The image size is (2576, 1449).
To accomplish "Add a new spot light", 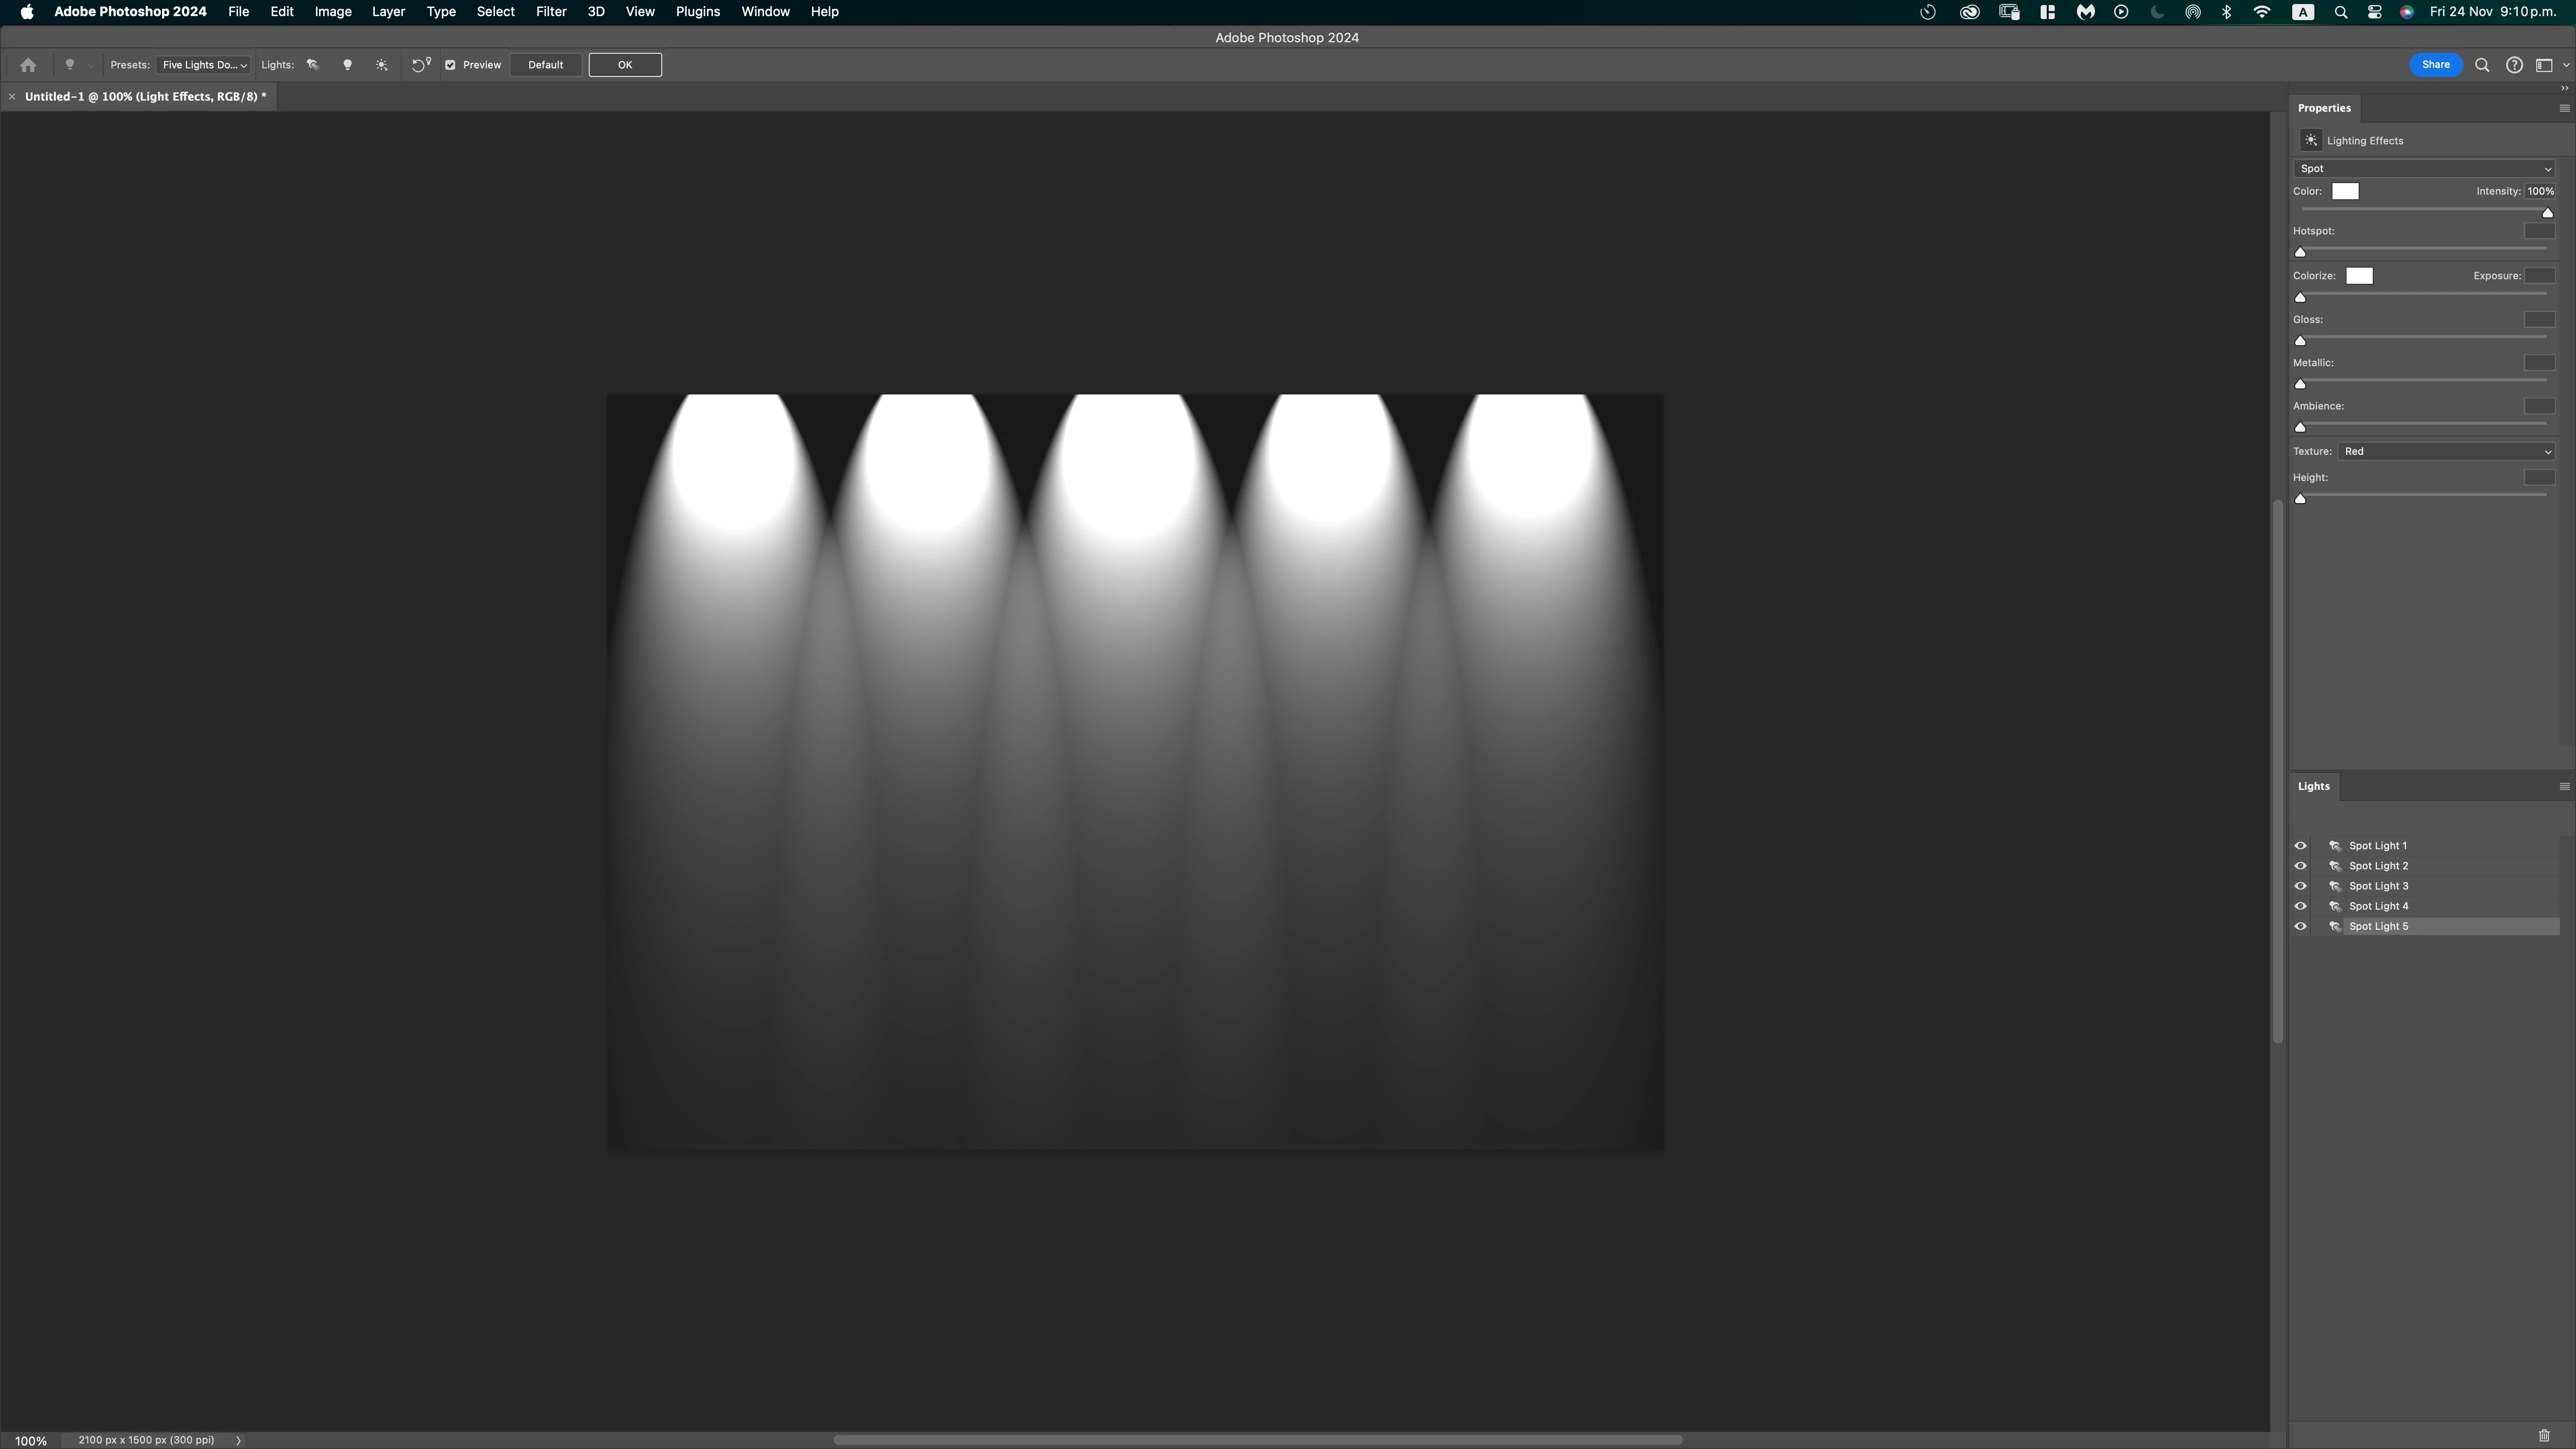I will click(x=313, y=65).
